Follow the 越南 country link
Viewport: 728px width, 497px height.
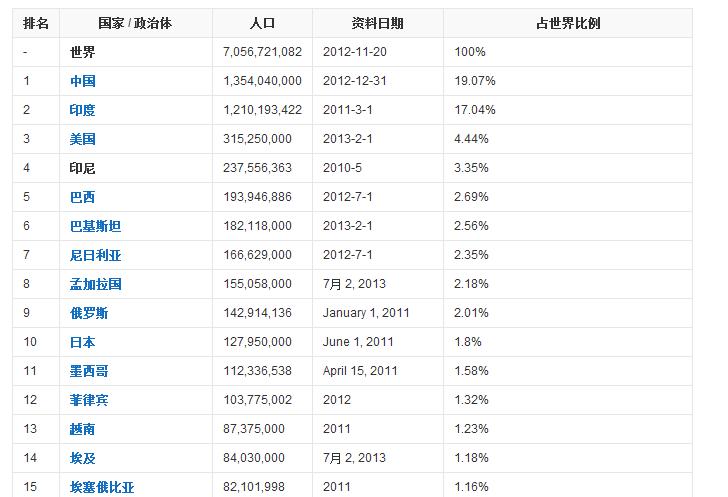click(x=83, y=429)
